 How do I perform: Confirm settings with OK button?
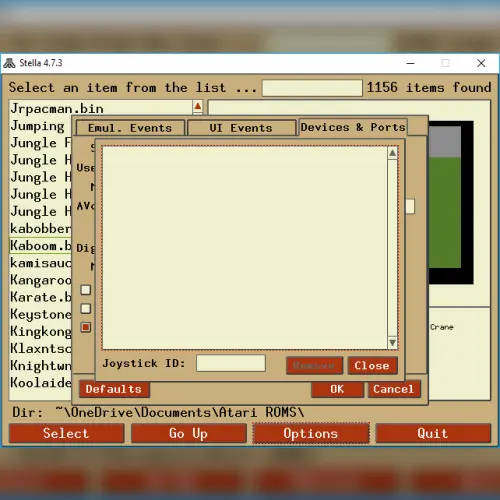[337, 389]
